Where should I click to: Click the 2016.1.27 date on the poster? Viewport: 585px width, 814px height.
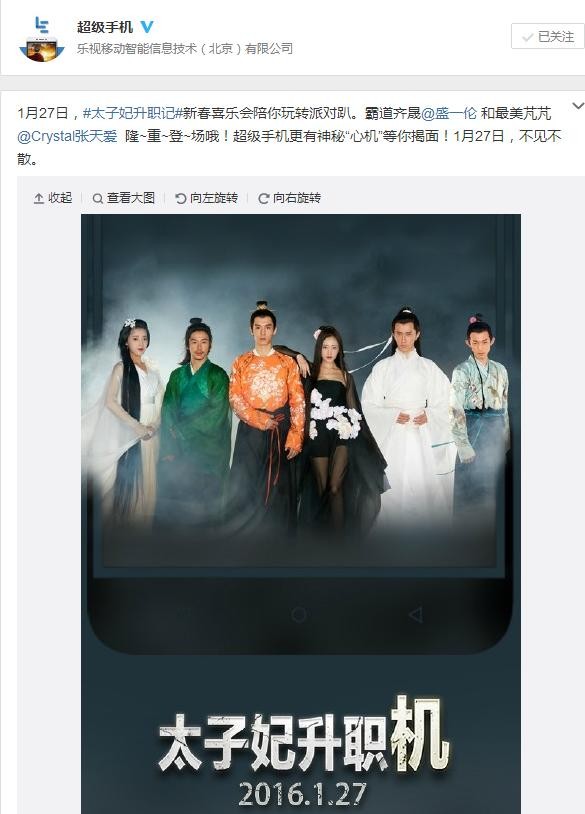click(x=303, y=794)
